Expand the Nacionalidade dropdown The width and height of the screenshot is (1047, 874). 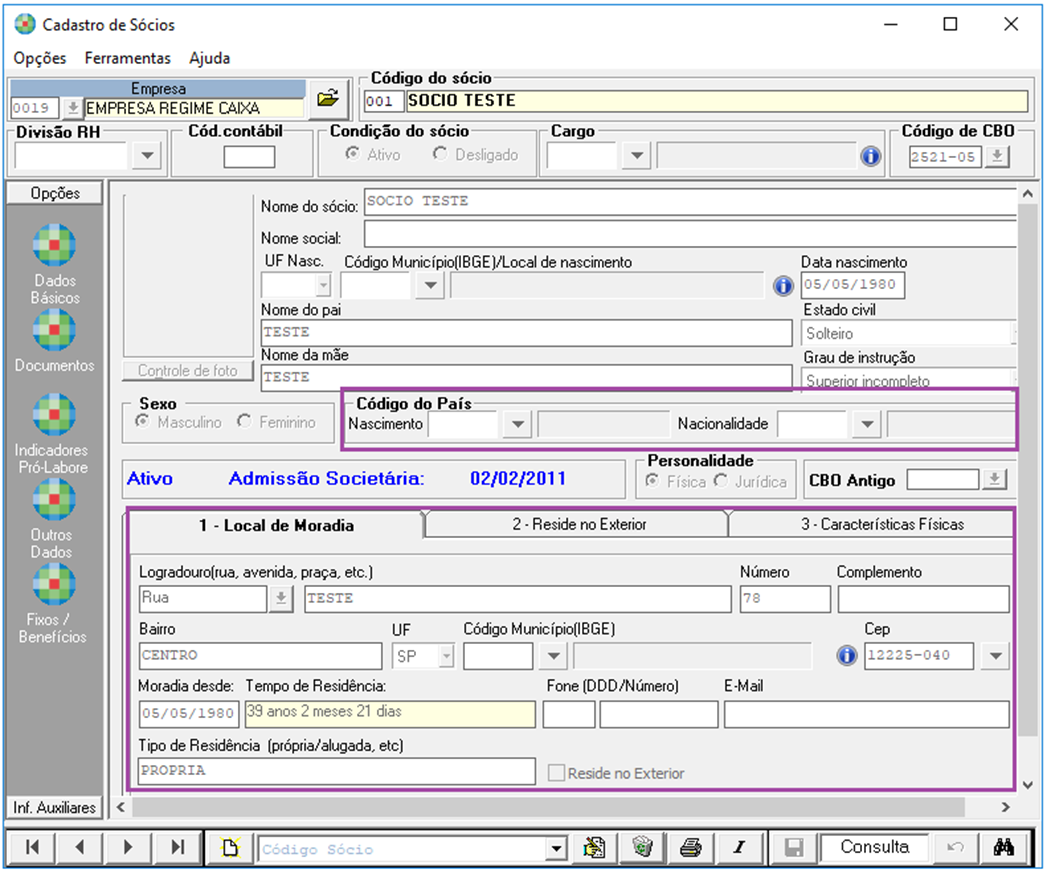pyautogui.click(x=867, y=425)
